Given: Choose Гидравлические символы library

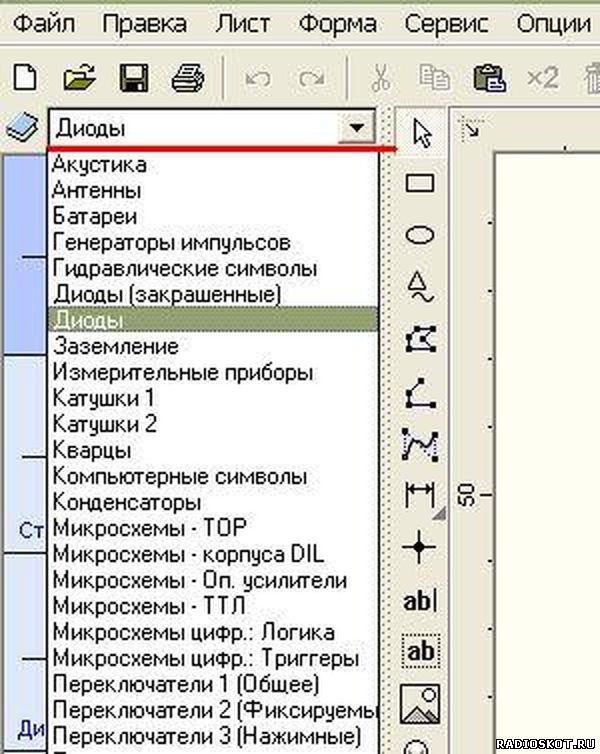Looking at the screenshot, I should (213, 269).
